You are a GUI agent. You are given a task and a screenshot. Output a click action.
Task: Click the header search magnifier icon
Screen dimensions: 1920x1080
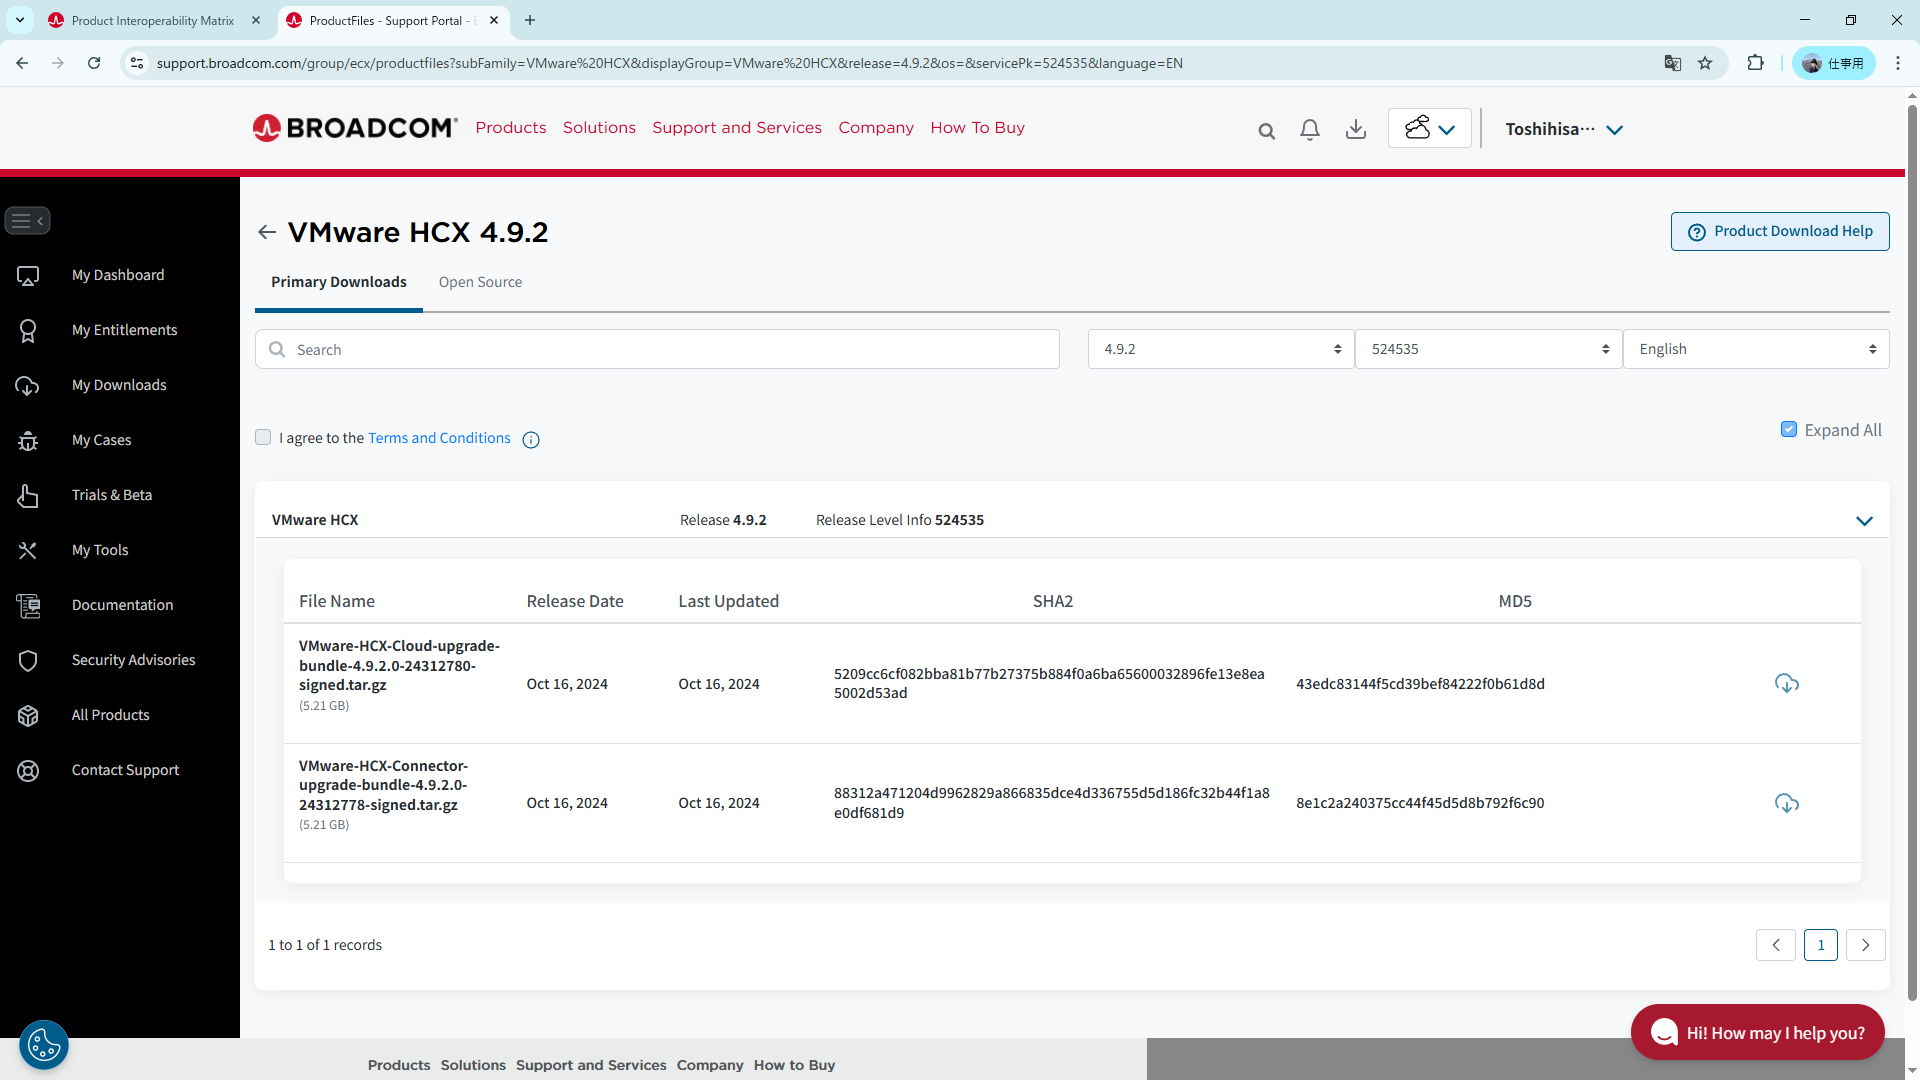tap(1266, 131)
